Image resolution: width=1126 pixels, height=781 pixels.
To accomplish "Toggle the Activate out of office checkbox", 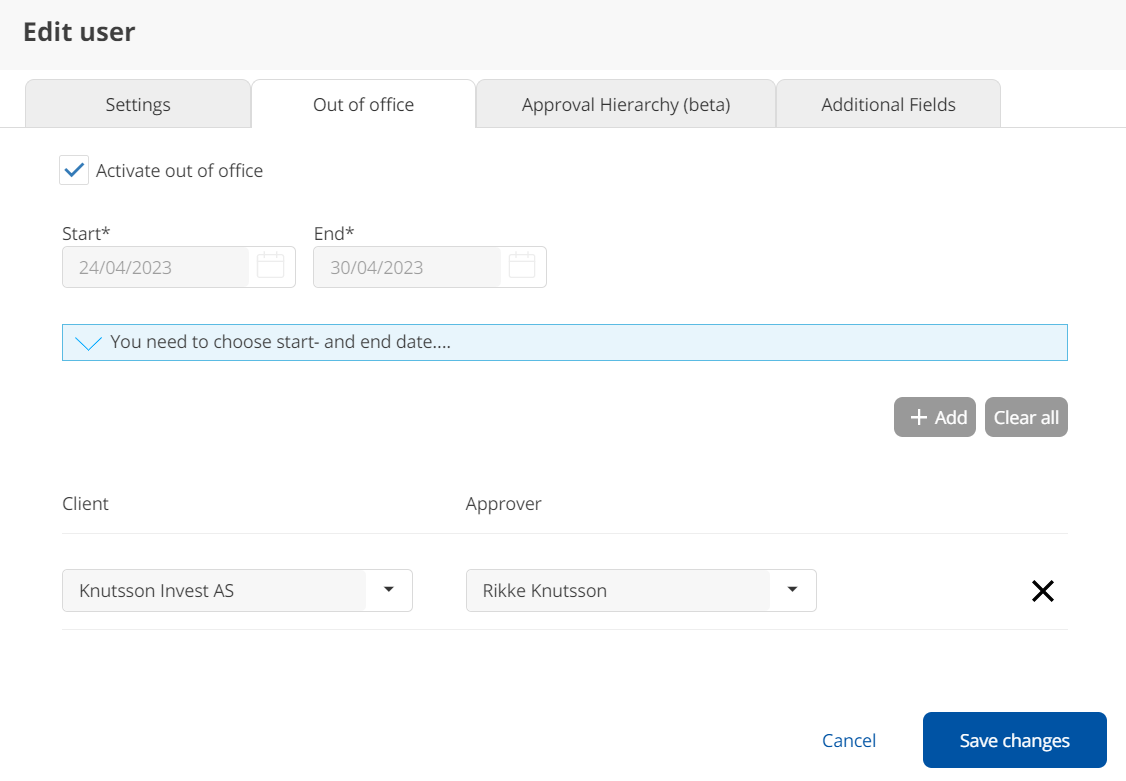I will point(74,170).
